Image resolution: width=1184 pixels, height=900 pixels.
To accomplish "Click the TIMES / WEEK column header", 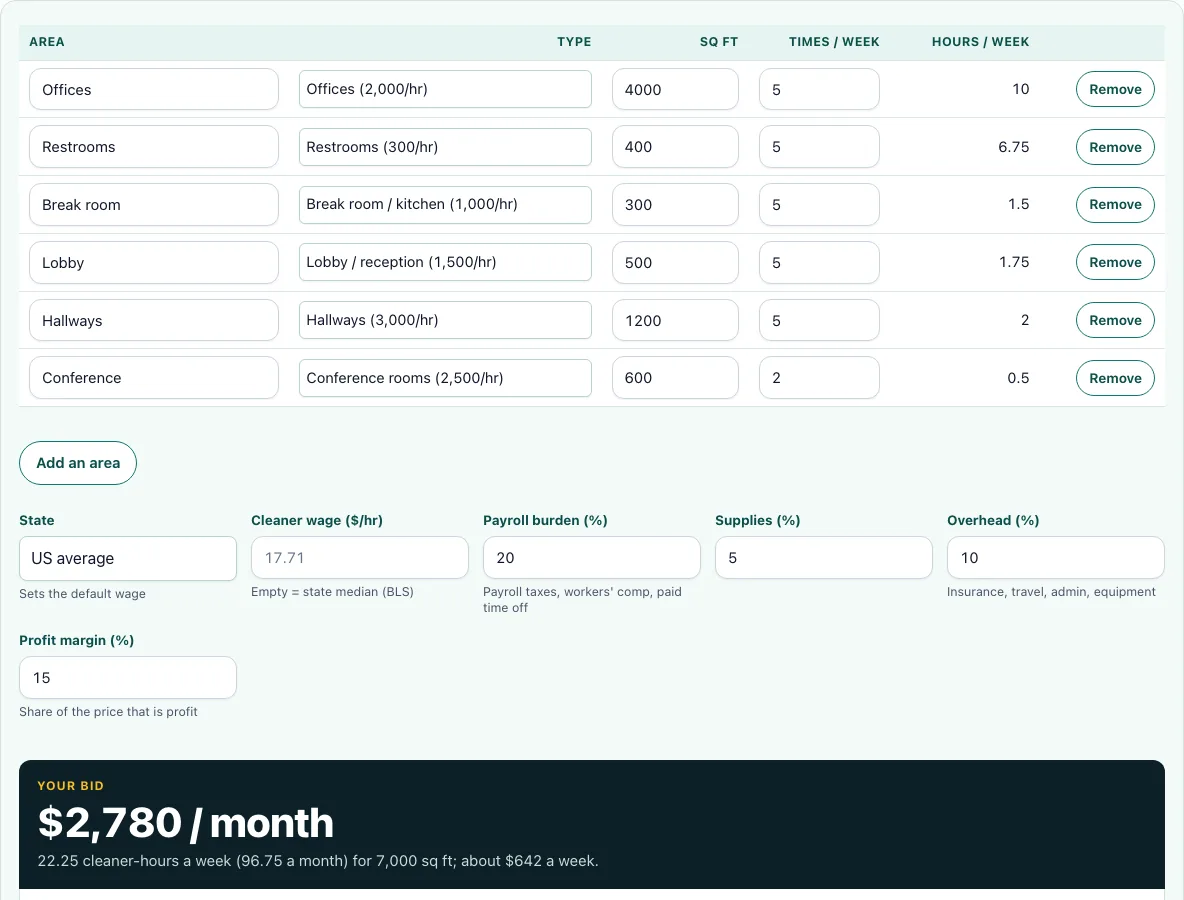I will (834, 42).
